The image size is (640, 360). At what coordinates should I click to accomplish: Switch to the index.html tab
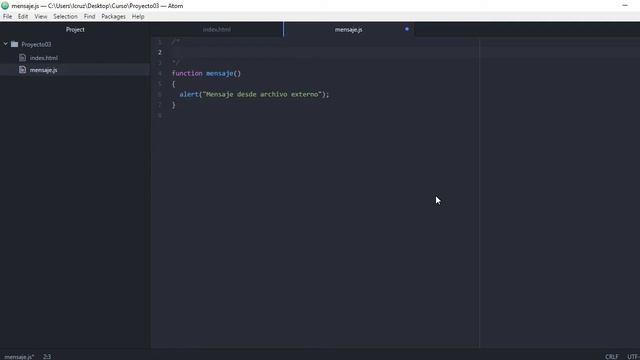coord(217,29)
